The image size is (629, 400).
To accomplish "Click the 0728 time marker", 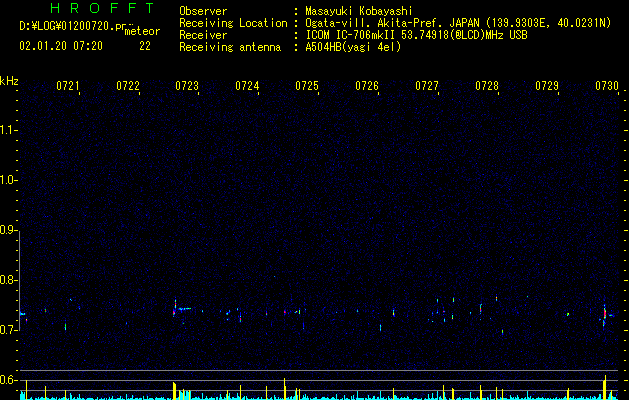I will coord(487,86).
